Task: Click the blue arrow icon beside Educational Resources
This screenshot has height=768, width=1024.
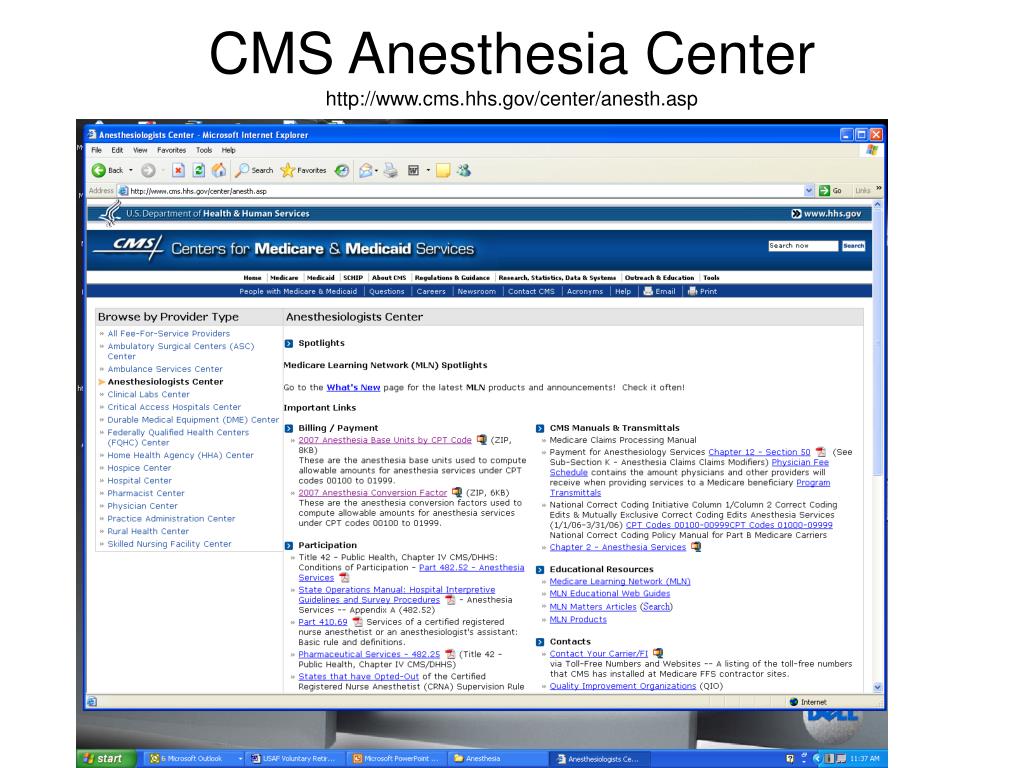Action: click(x=540, y=569)
